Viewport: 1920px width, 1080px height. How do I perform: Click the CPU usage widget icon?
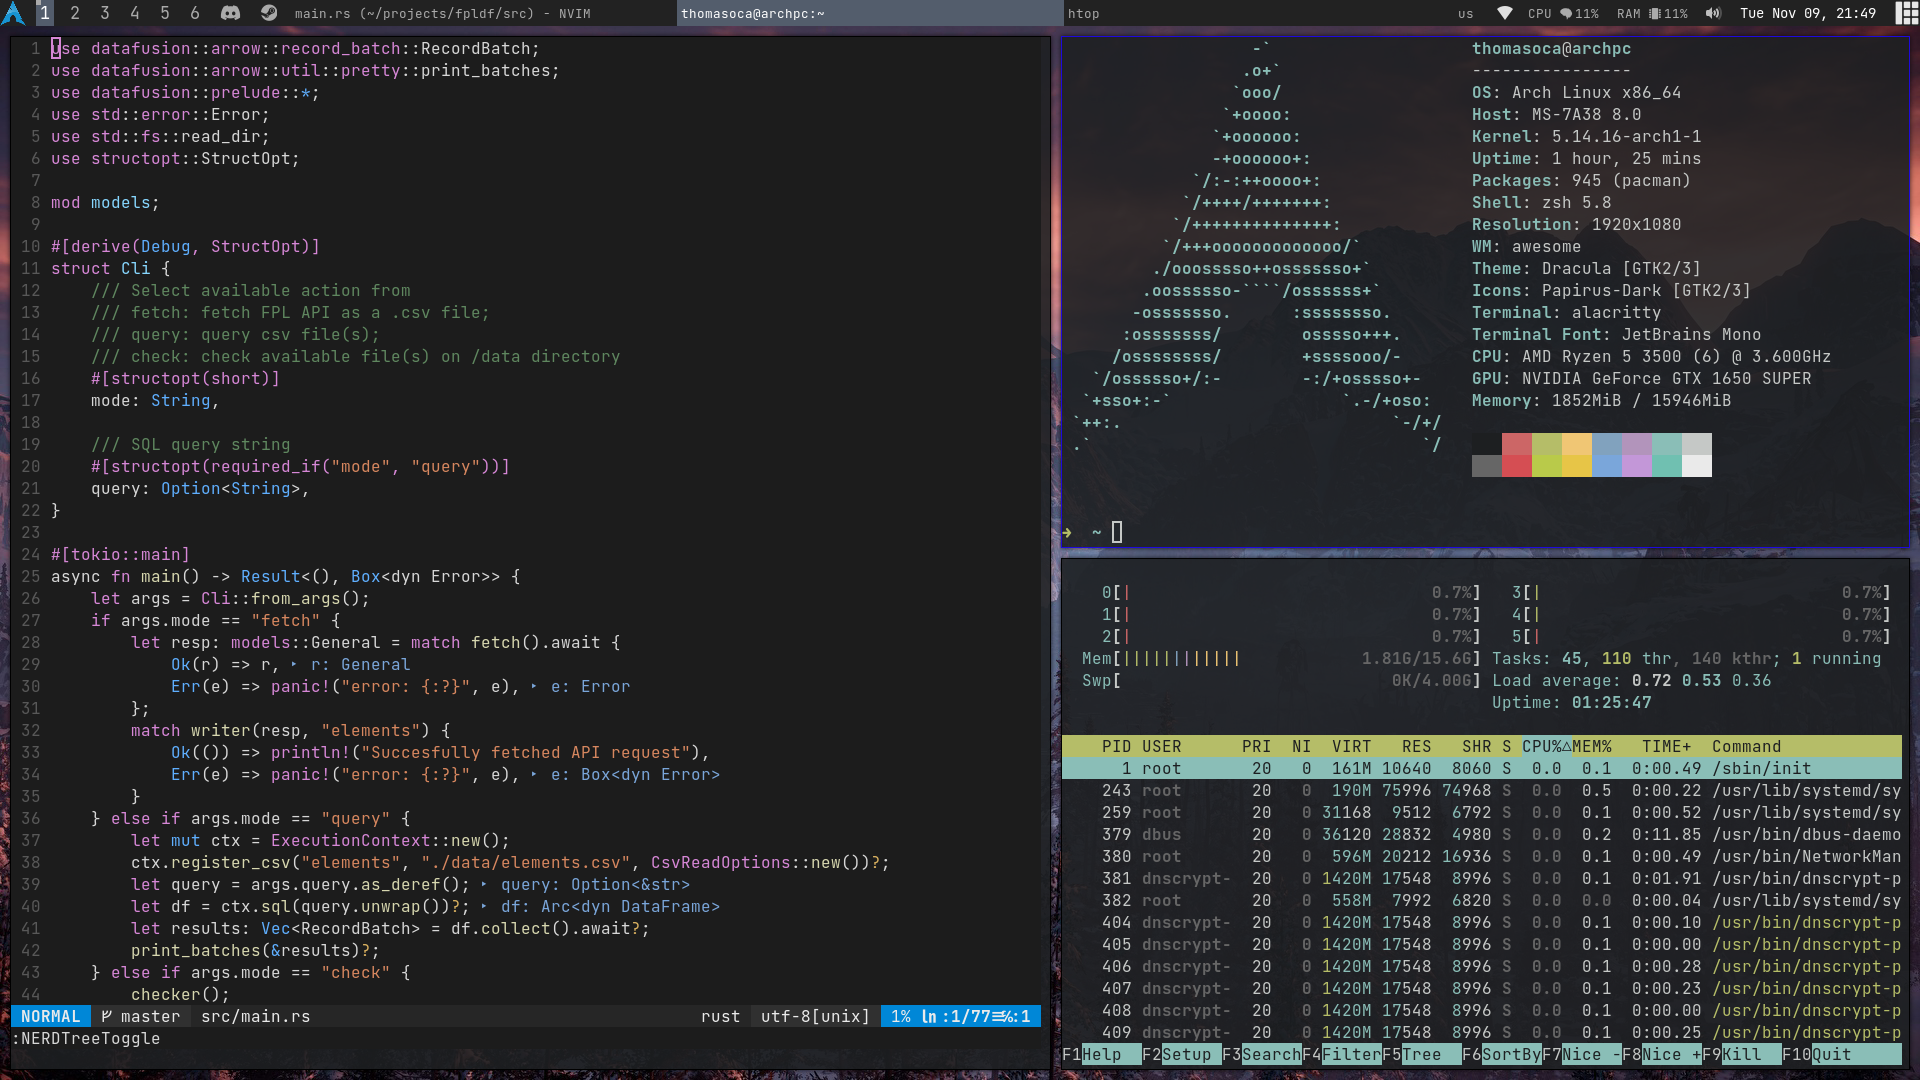tap(1566, 13)
